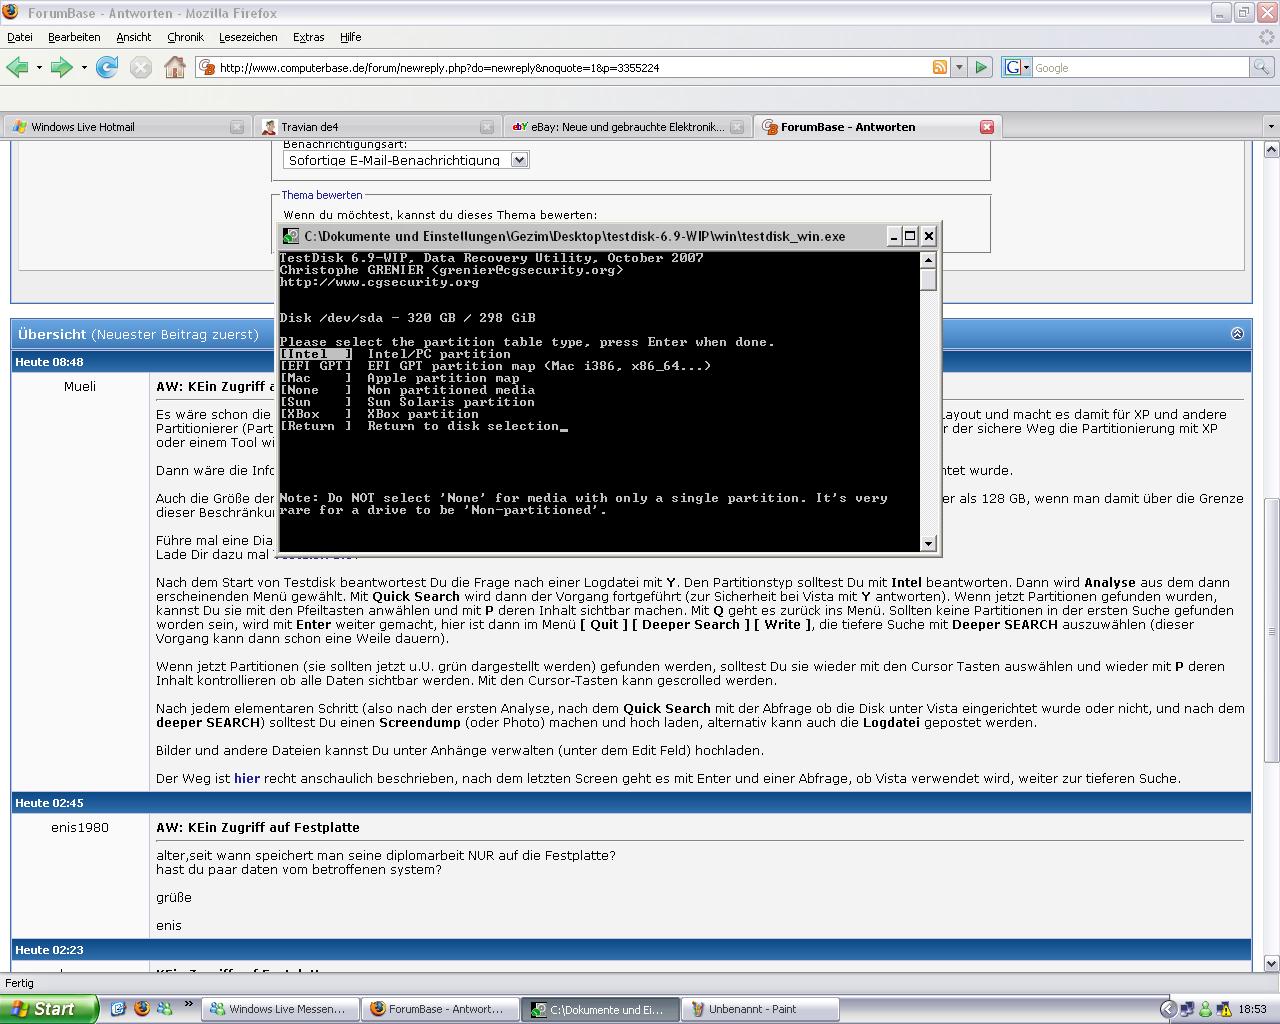Screen dimensions: 1280x1024
Task: Switch to Windows Live Messenger taskbar button
Action: tap(279, 1009)
